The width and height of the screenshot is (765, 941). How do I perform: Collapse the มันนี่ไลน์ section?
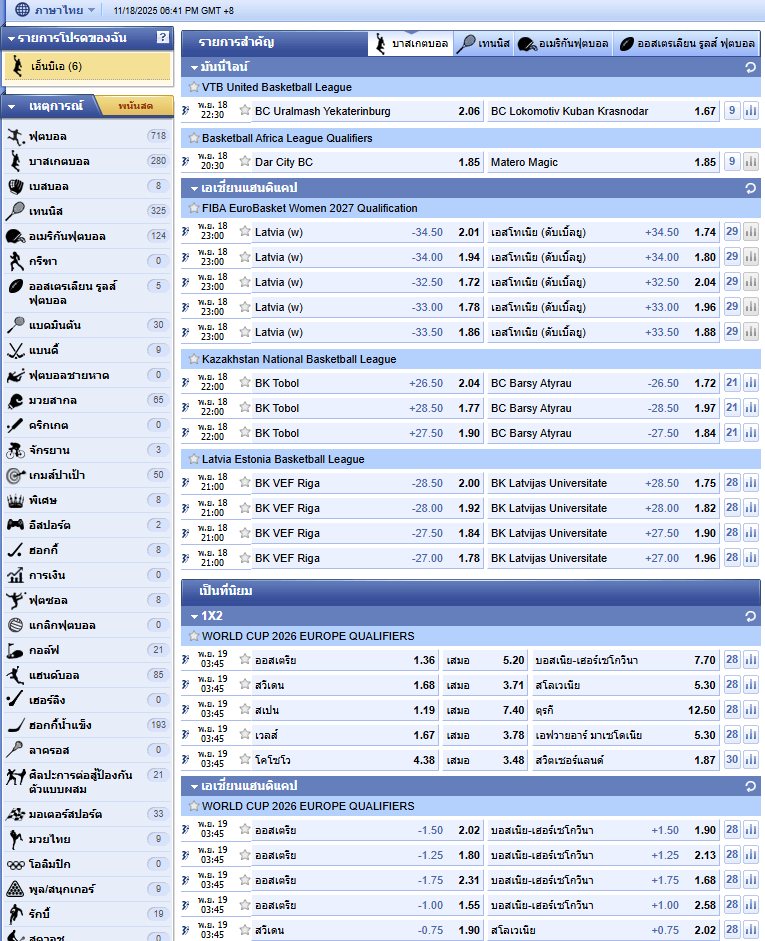pyautogui.click(x=195, y=67)
